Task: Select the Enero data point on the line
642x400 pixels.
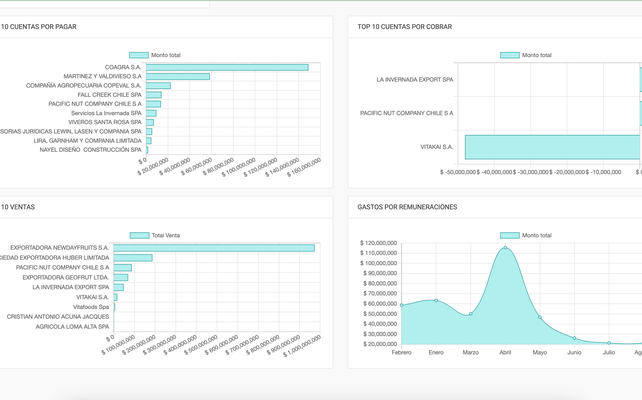Action: pos(436,300)
